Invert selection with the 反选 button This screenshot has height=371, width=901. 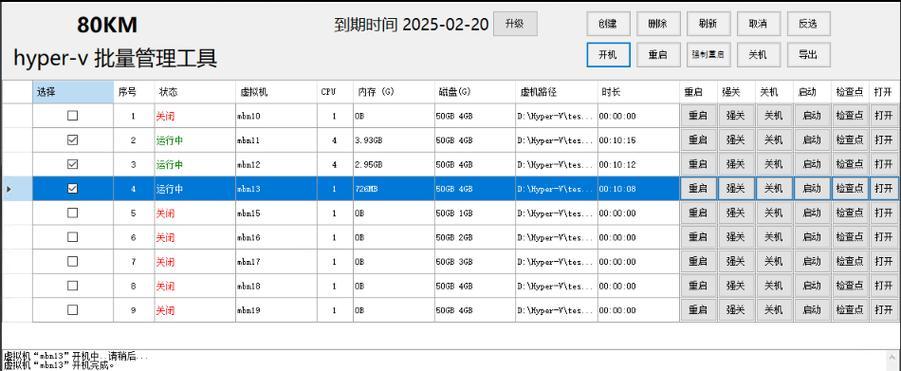pyautogui.click(x=808, y=24)
